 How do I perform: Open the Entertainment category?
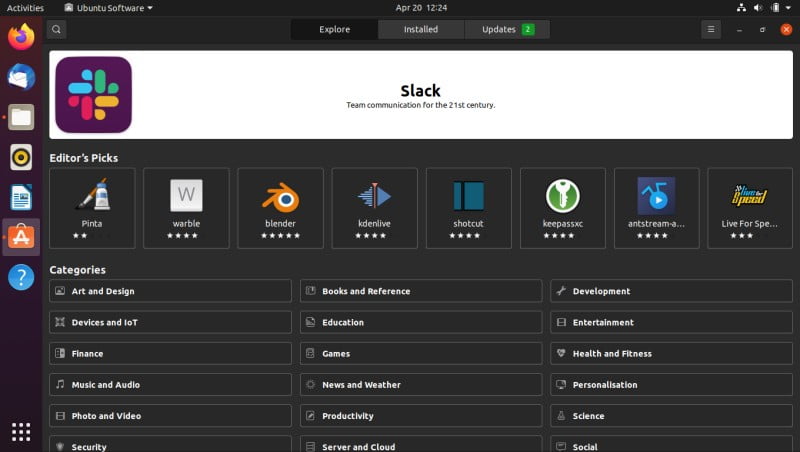[x=671, y=322]
